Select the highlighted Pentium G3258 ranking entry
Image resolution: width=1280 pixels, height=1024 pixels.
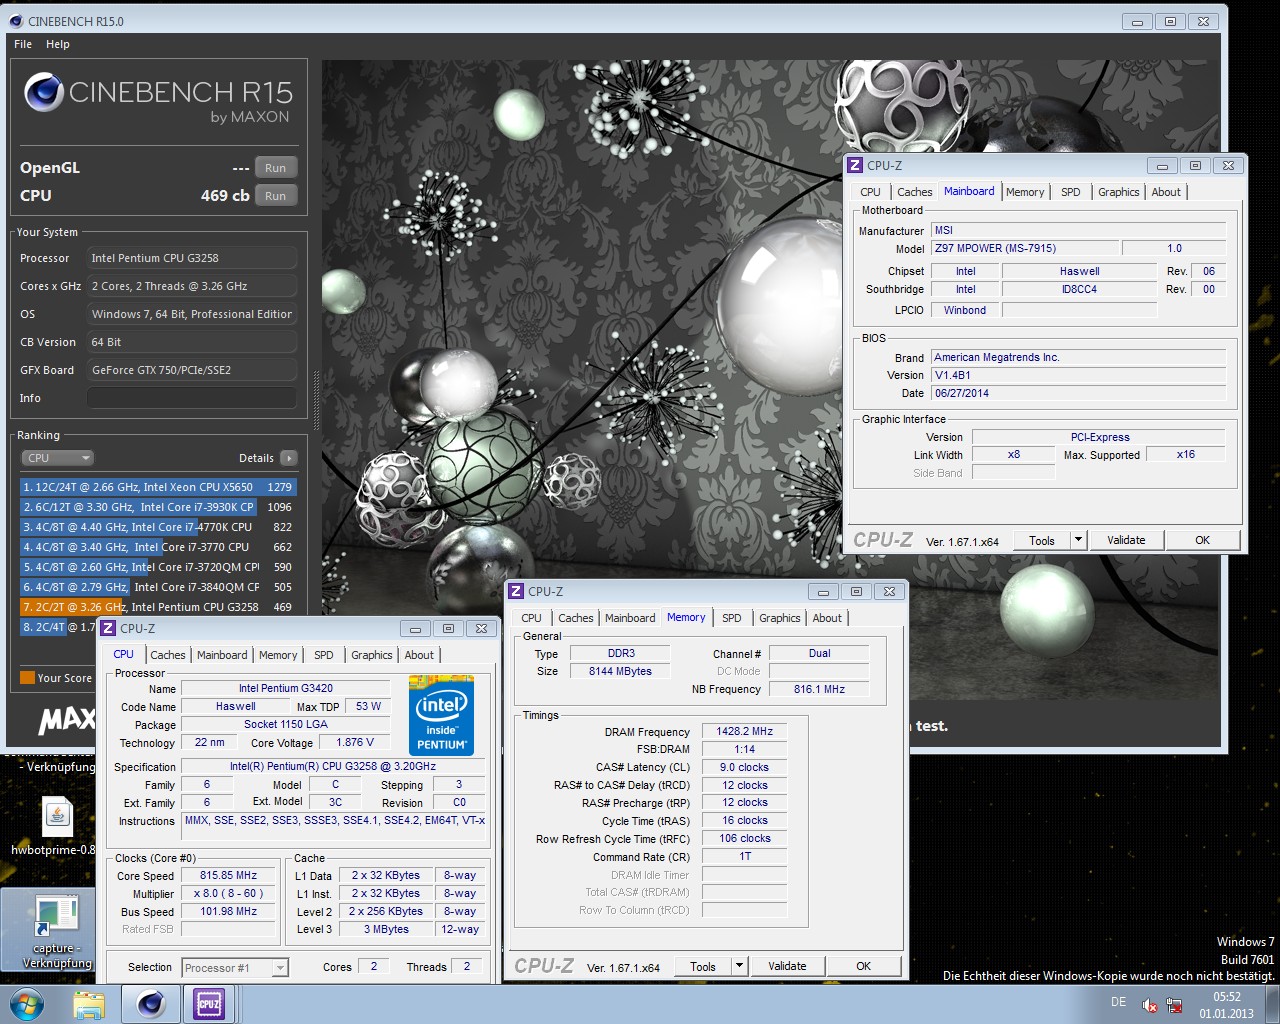(158, 607)
